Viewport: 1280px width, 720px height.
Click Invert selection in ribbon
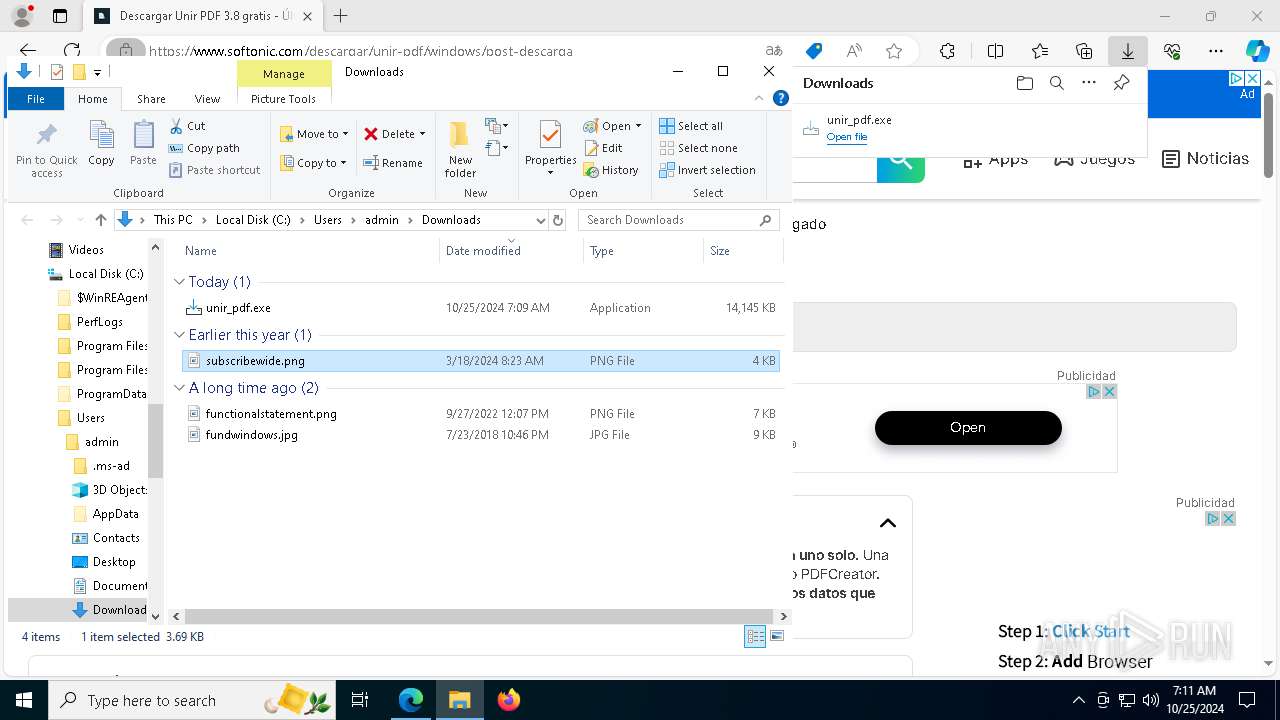[707, 170]
